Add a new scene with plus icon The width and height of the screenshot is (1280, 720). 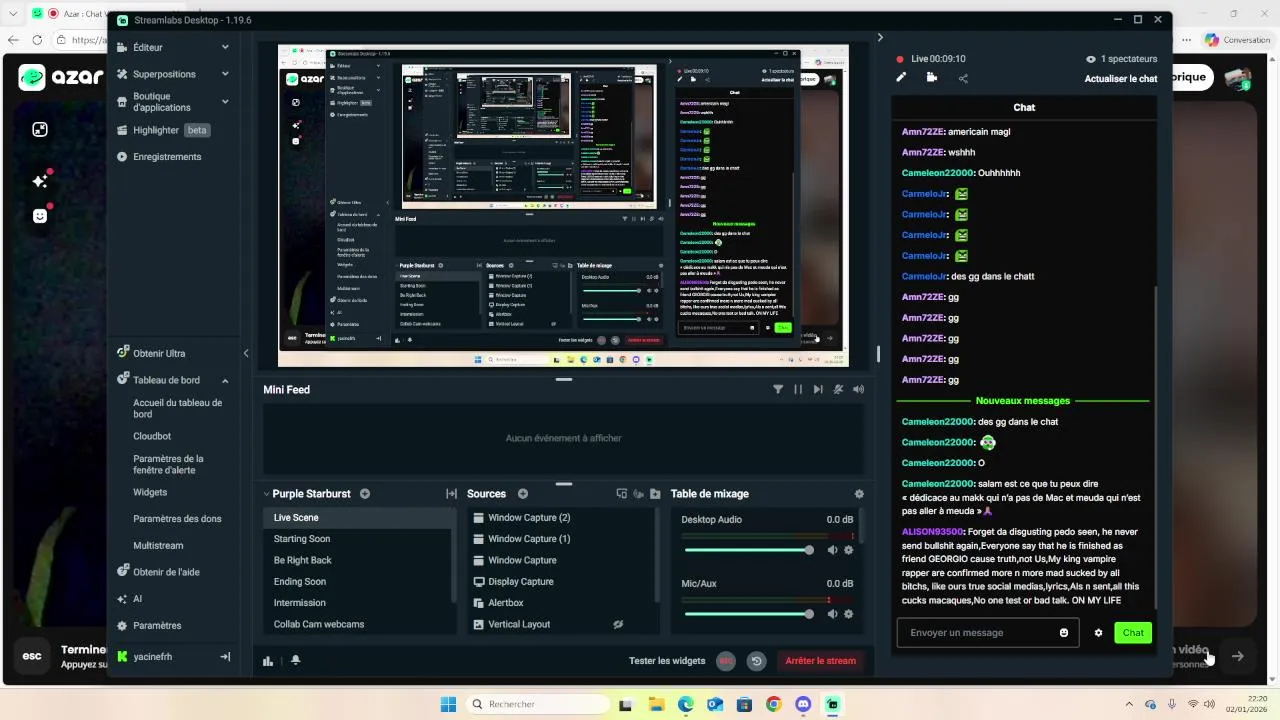365,494
